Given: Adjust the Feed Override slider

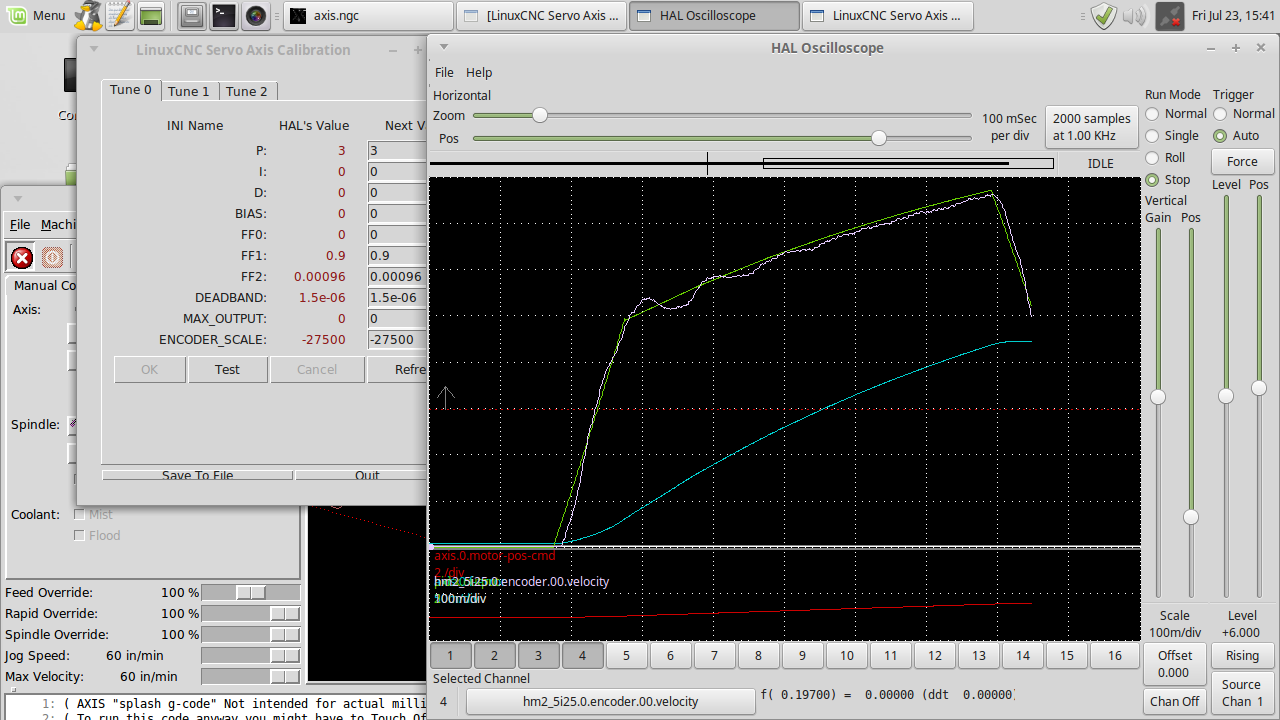Looking at the screenshot, I should point(250,592).
